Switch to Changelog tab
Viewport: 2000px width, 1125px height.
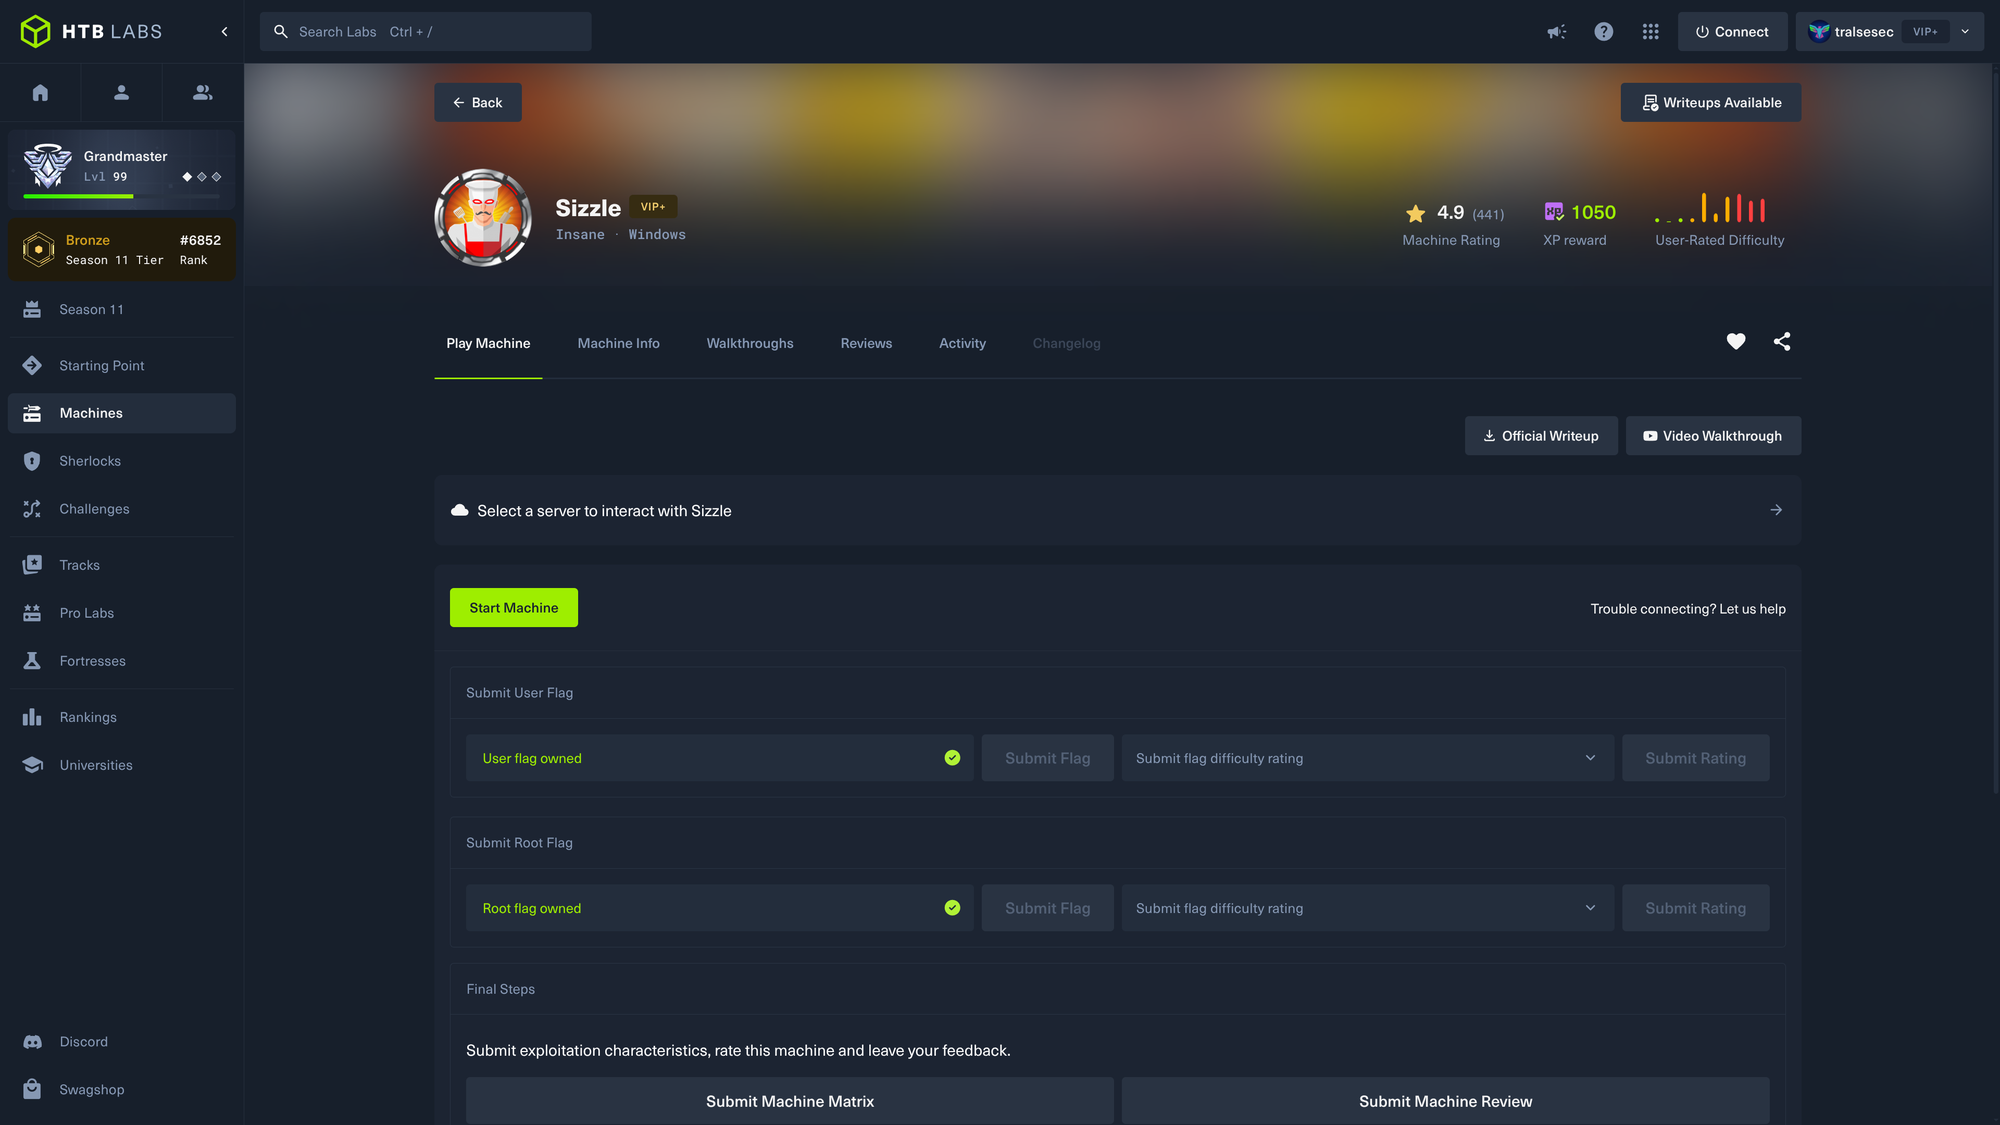point(1066,343)
